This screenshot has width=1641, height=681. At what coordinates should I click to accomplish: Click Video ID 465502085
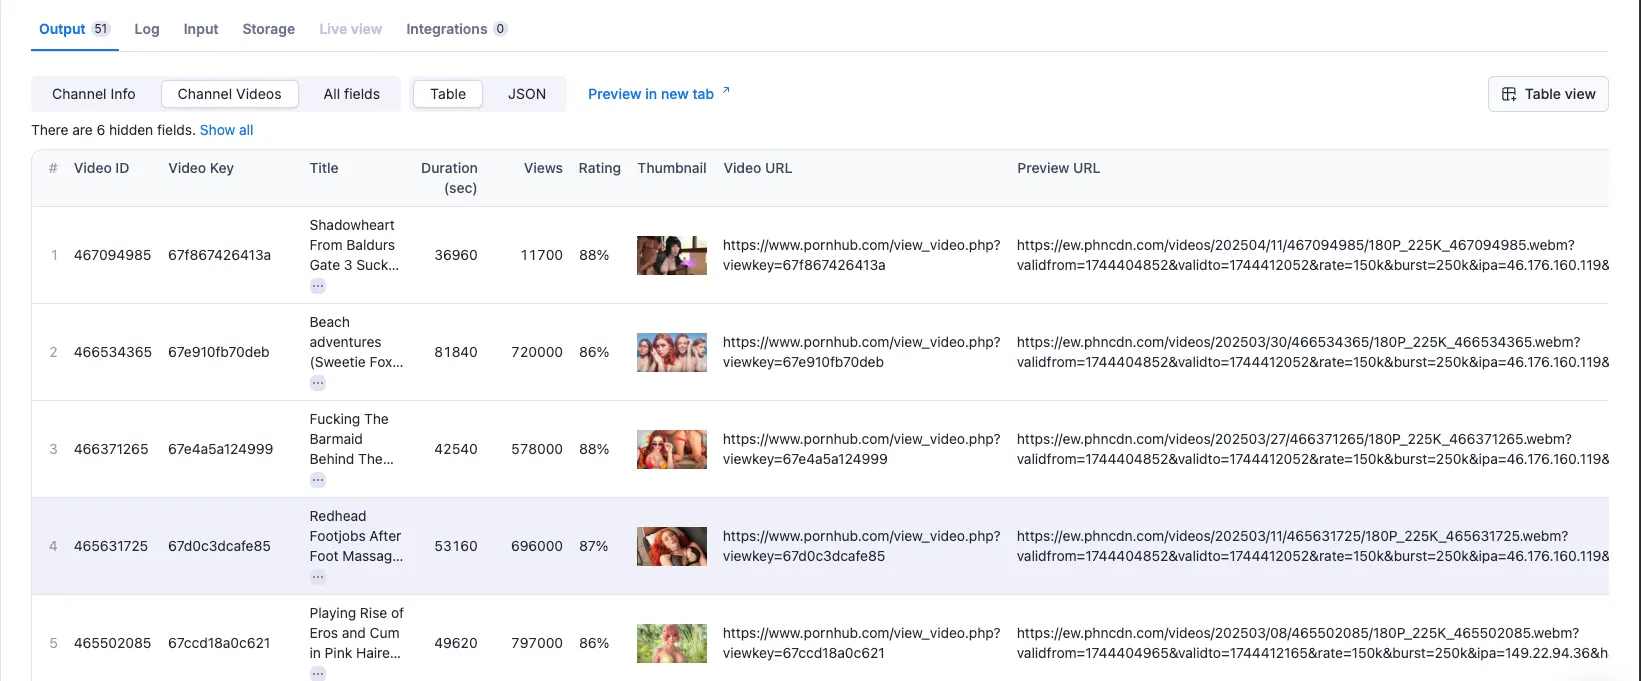pyautogui.click(x=112, y=643)
